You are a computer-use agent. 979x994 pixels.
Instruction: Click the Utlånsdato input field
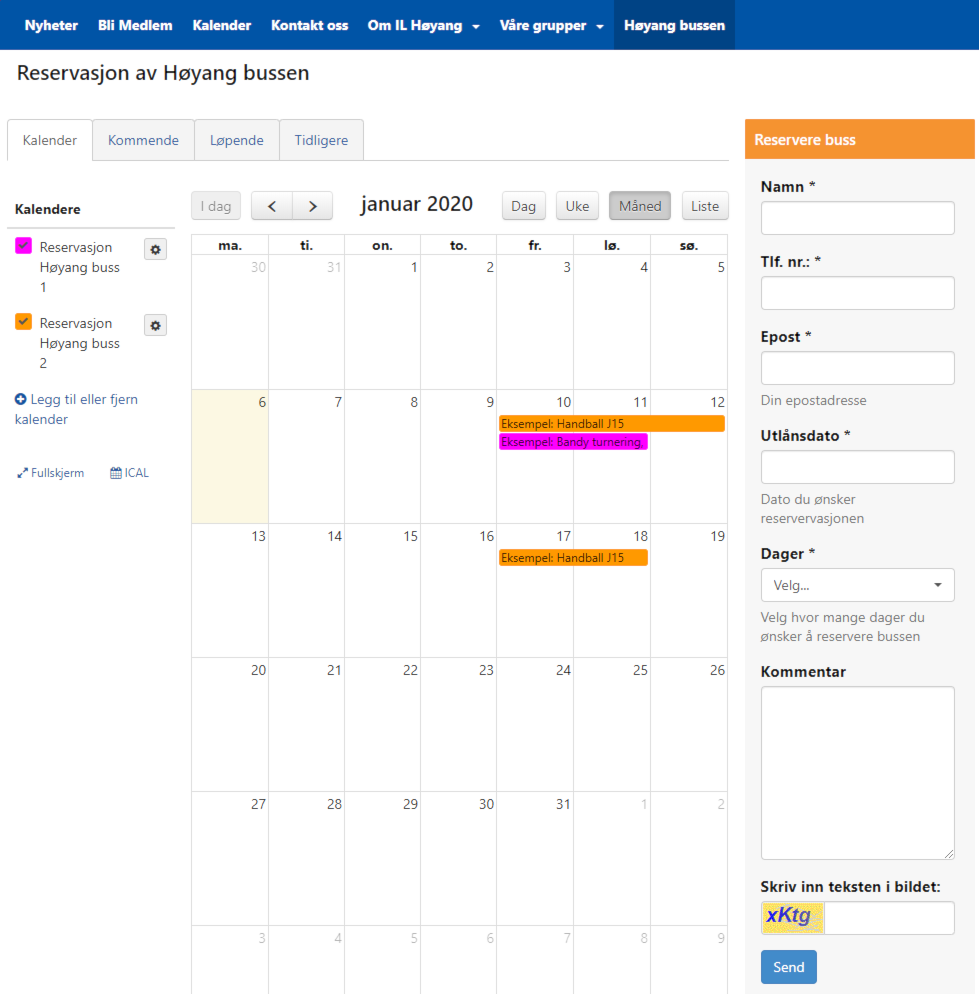tap(857, 467)
